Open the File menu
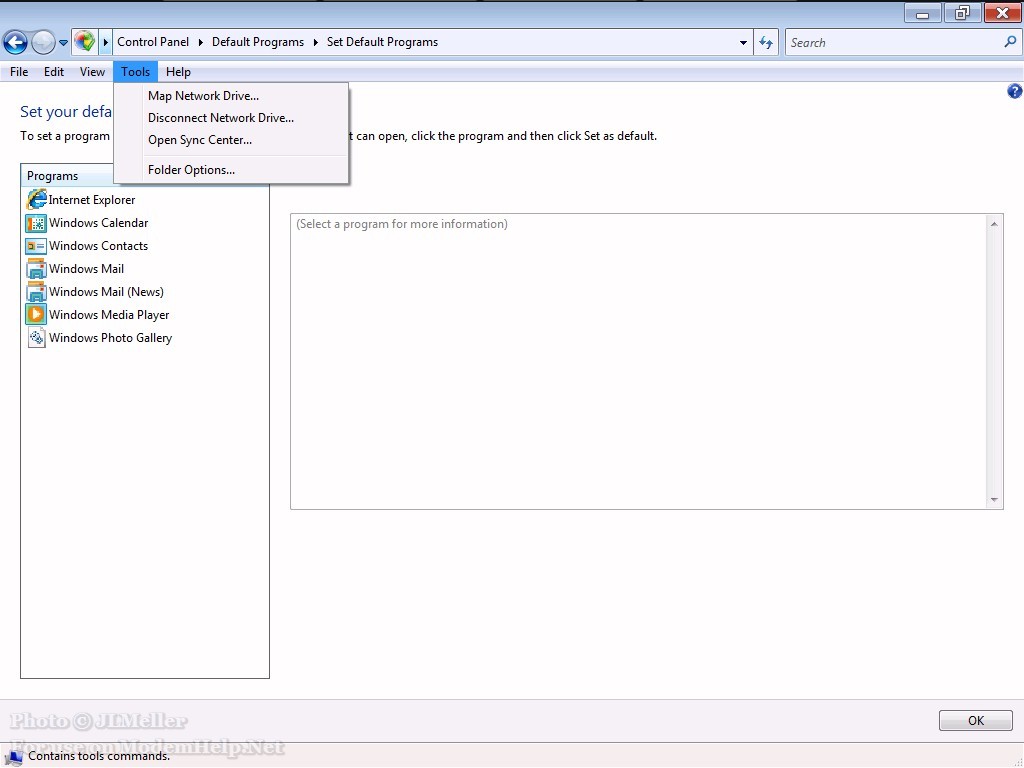1024x768 pixels. 19,72
